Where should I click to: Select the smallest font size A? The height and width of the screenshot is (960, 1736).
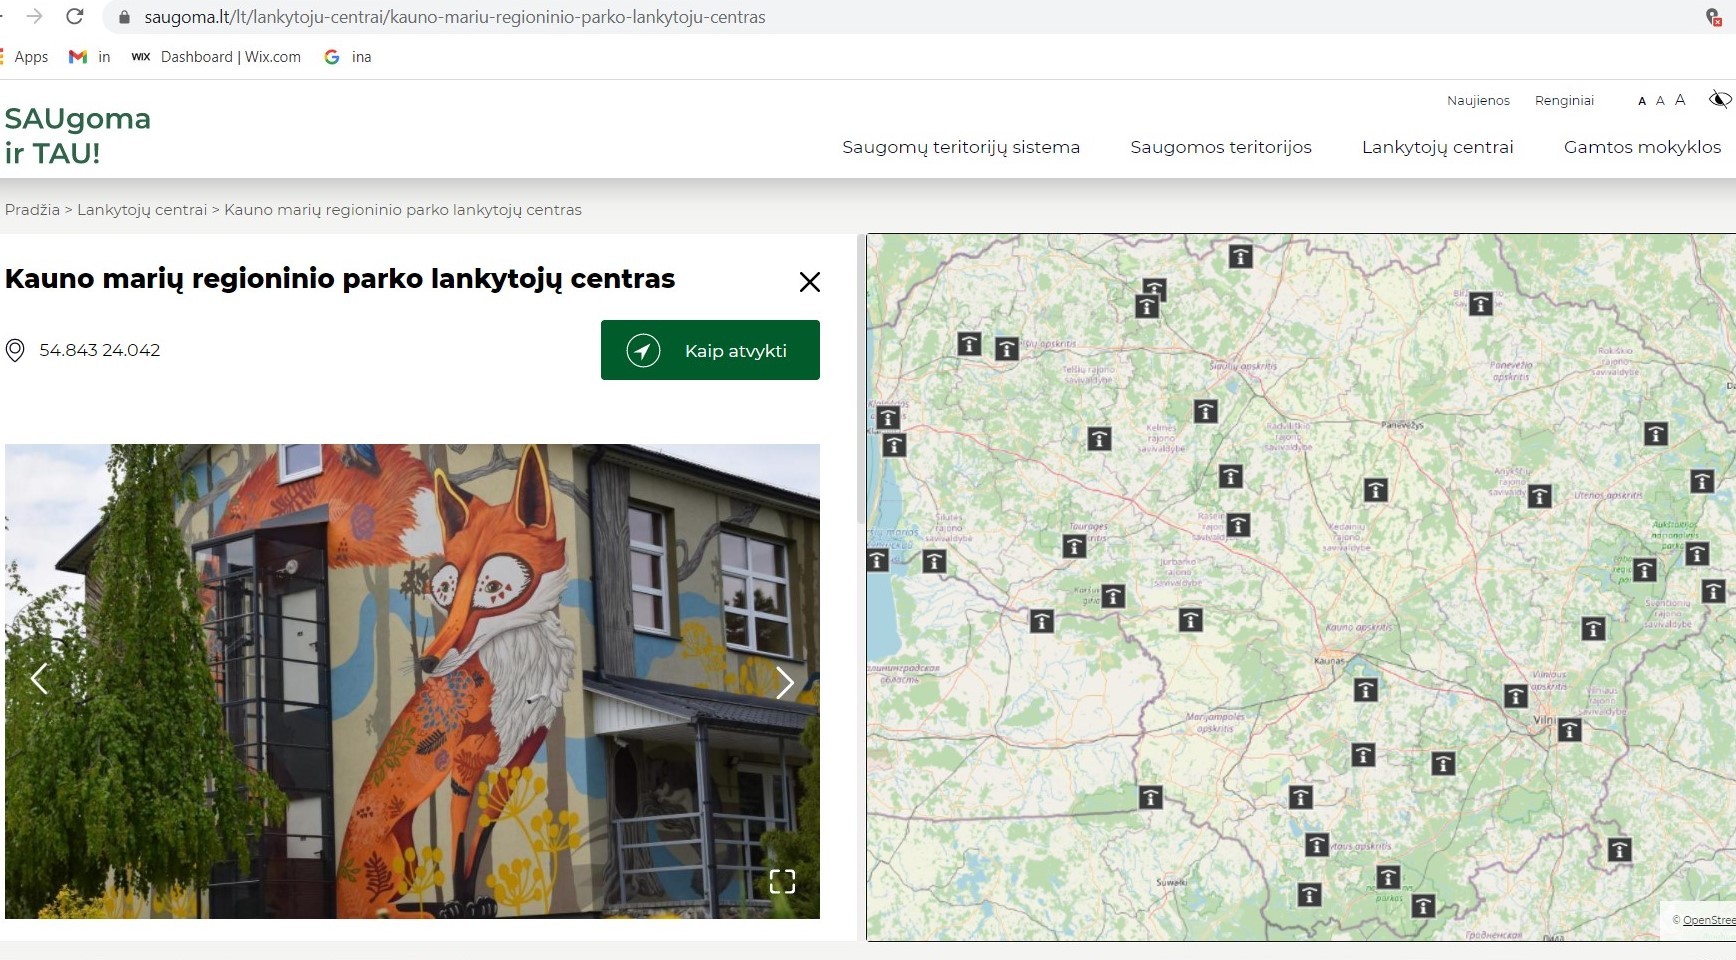click(x=1642, y=101)
